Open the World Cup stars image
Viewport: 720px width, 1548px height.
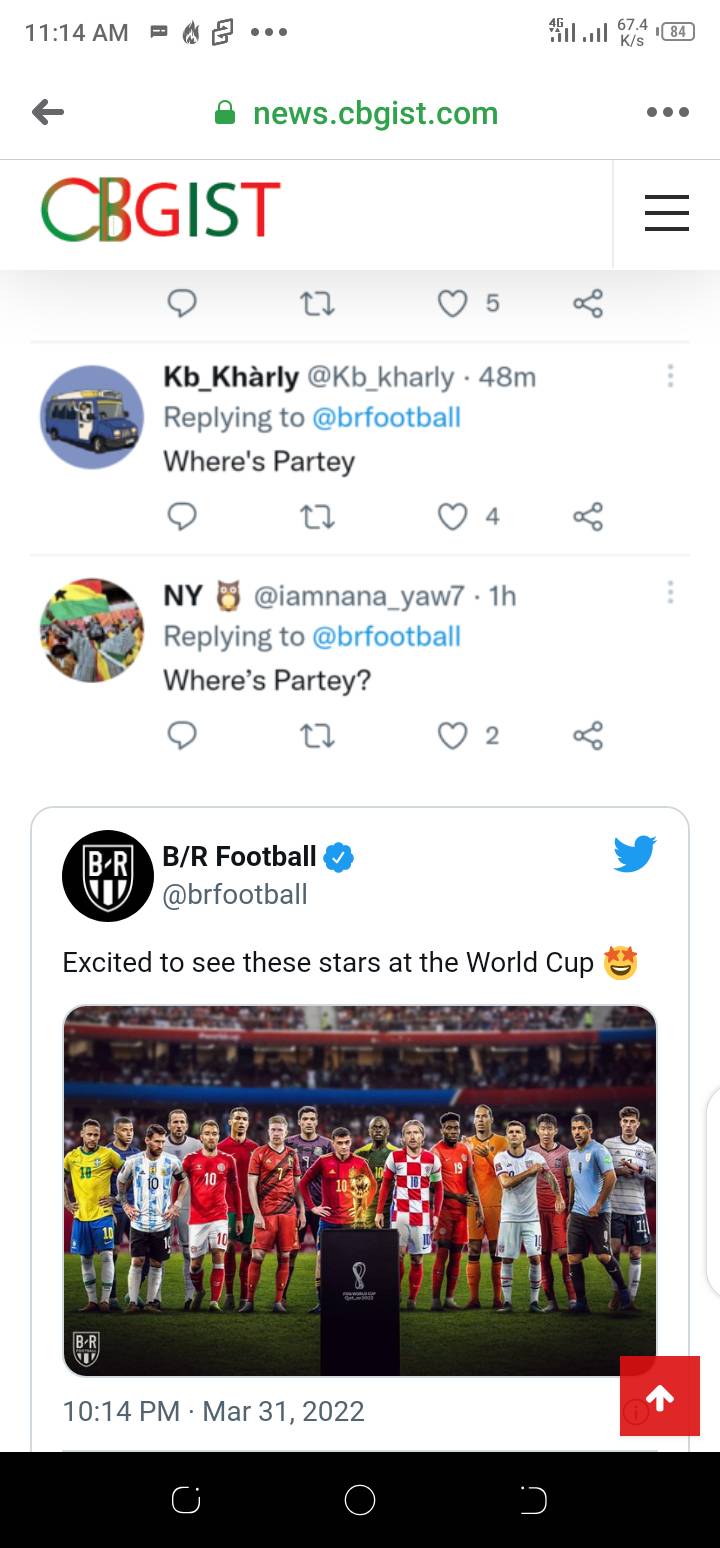pyautogui.click(x=360, y=1190)
